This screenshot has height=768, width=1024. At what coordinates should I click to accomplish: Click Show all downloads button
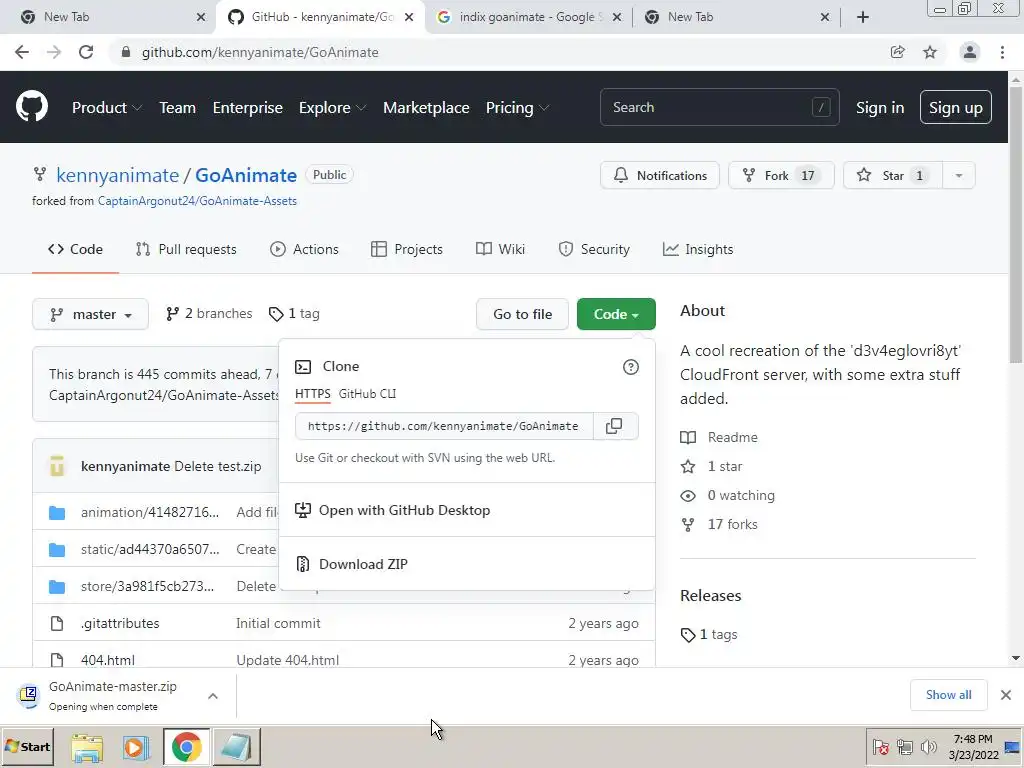click(x=948, y=695)
